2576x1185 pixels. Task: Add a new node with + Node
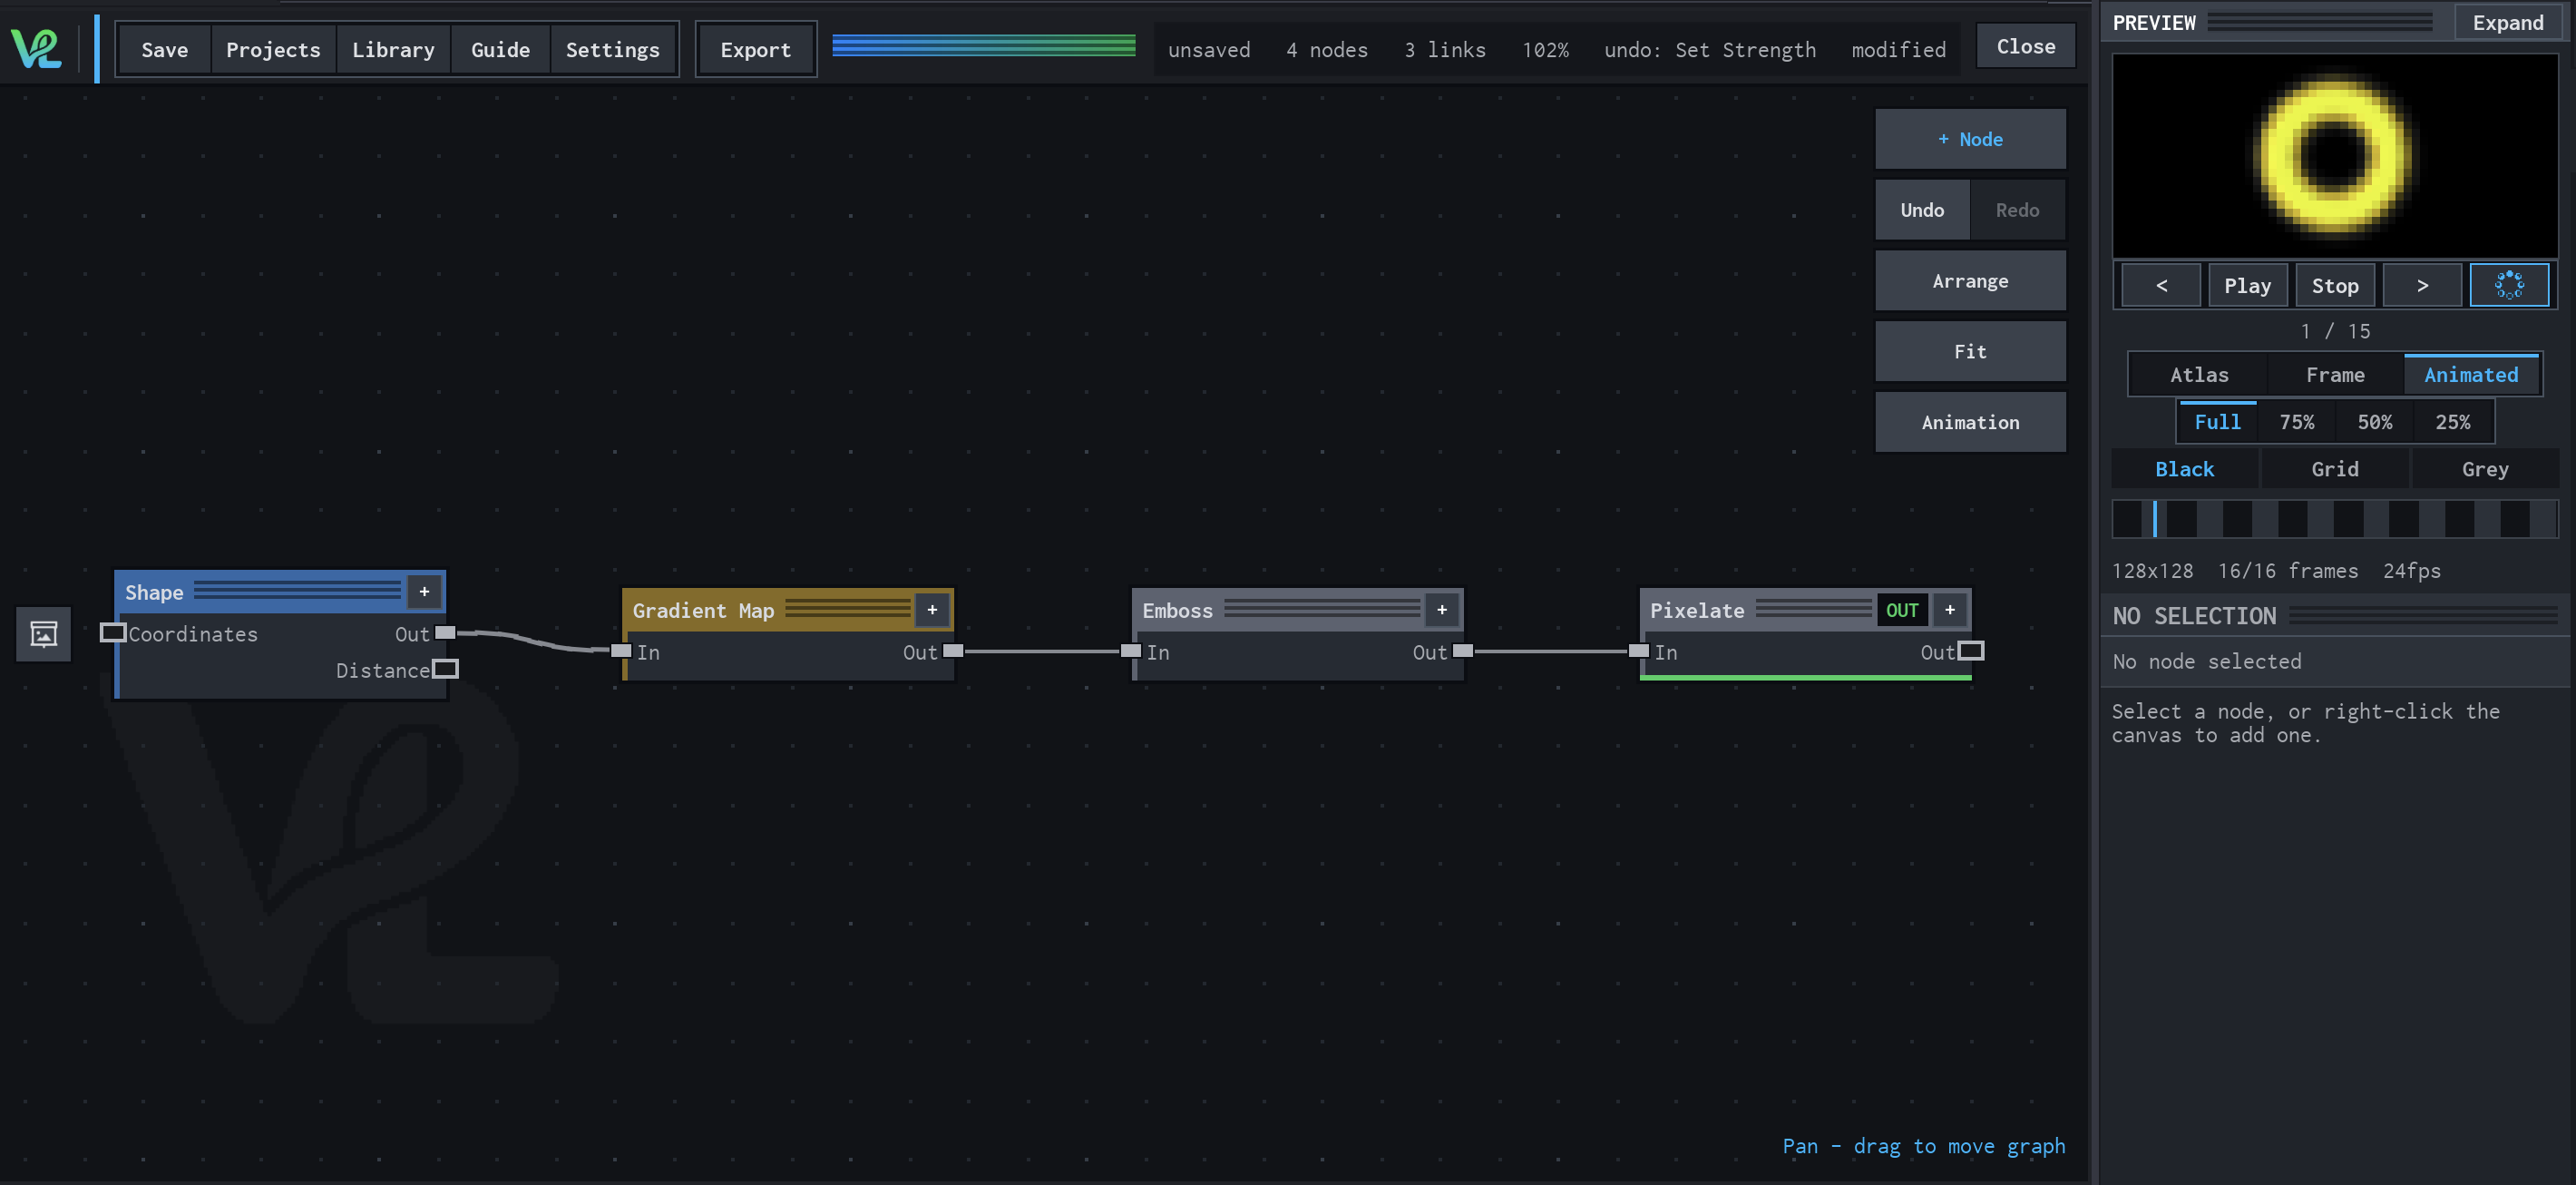click(x=1969, y=139)
